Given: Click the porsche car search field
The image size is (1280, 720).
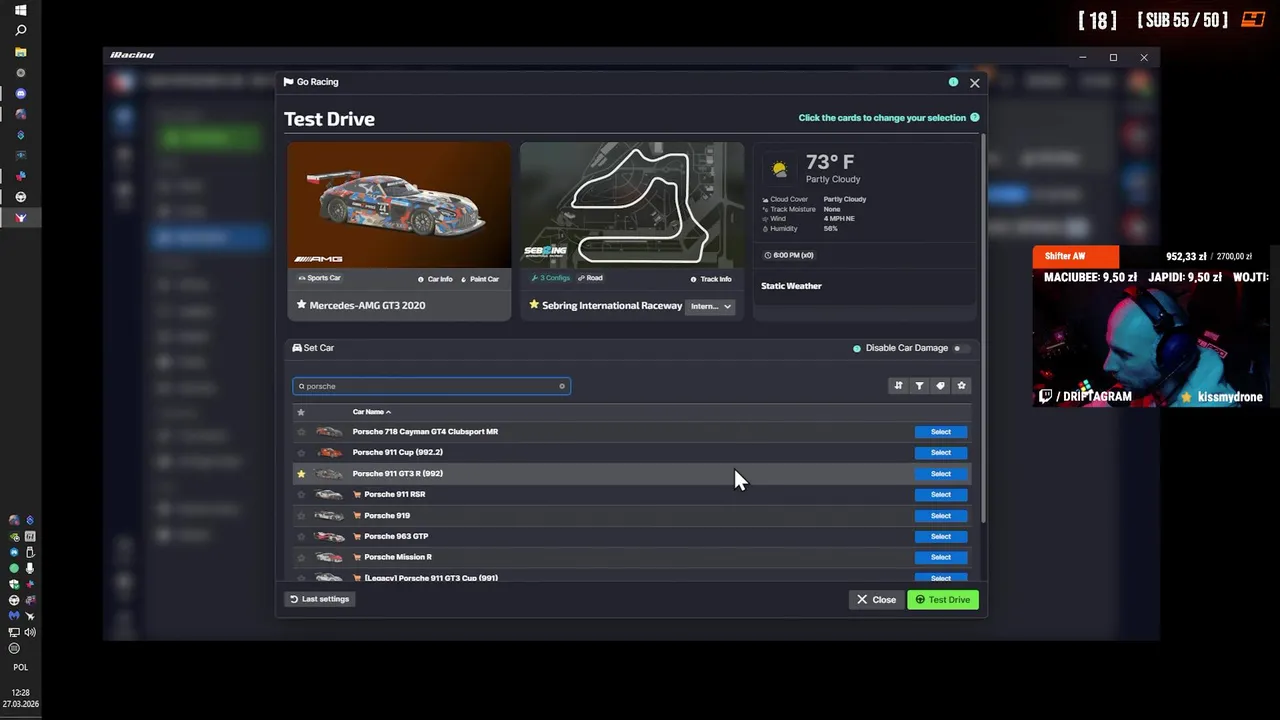Looking at the screenshot, I should point(431,386).
